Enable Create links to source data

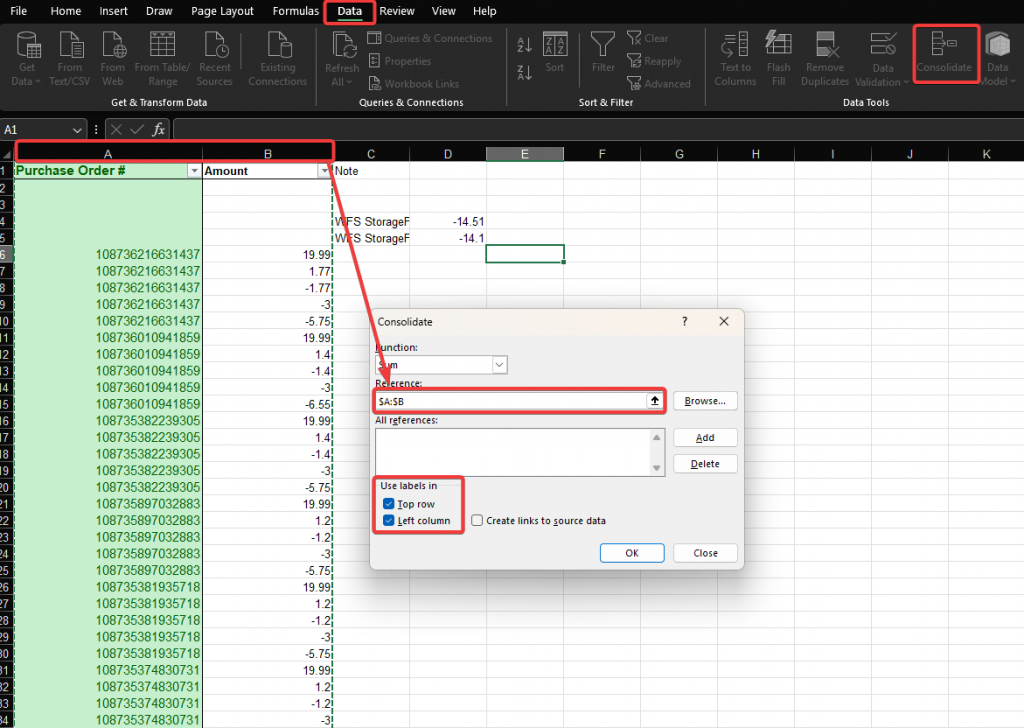[477, 521]
